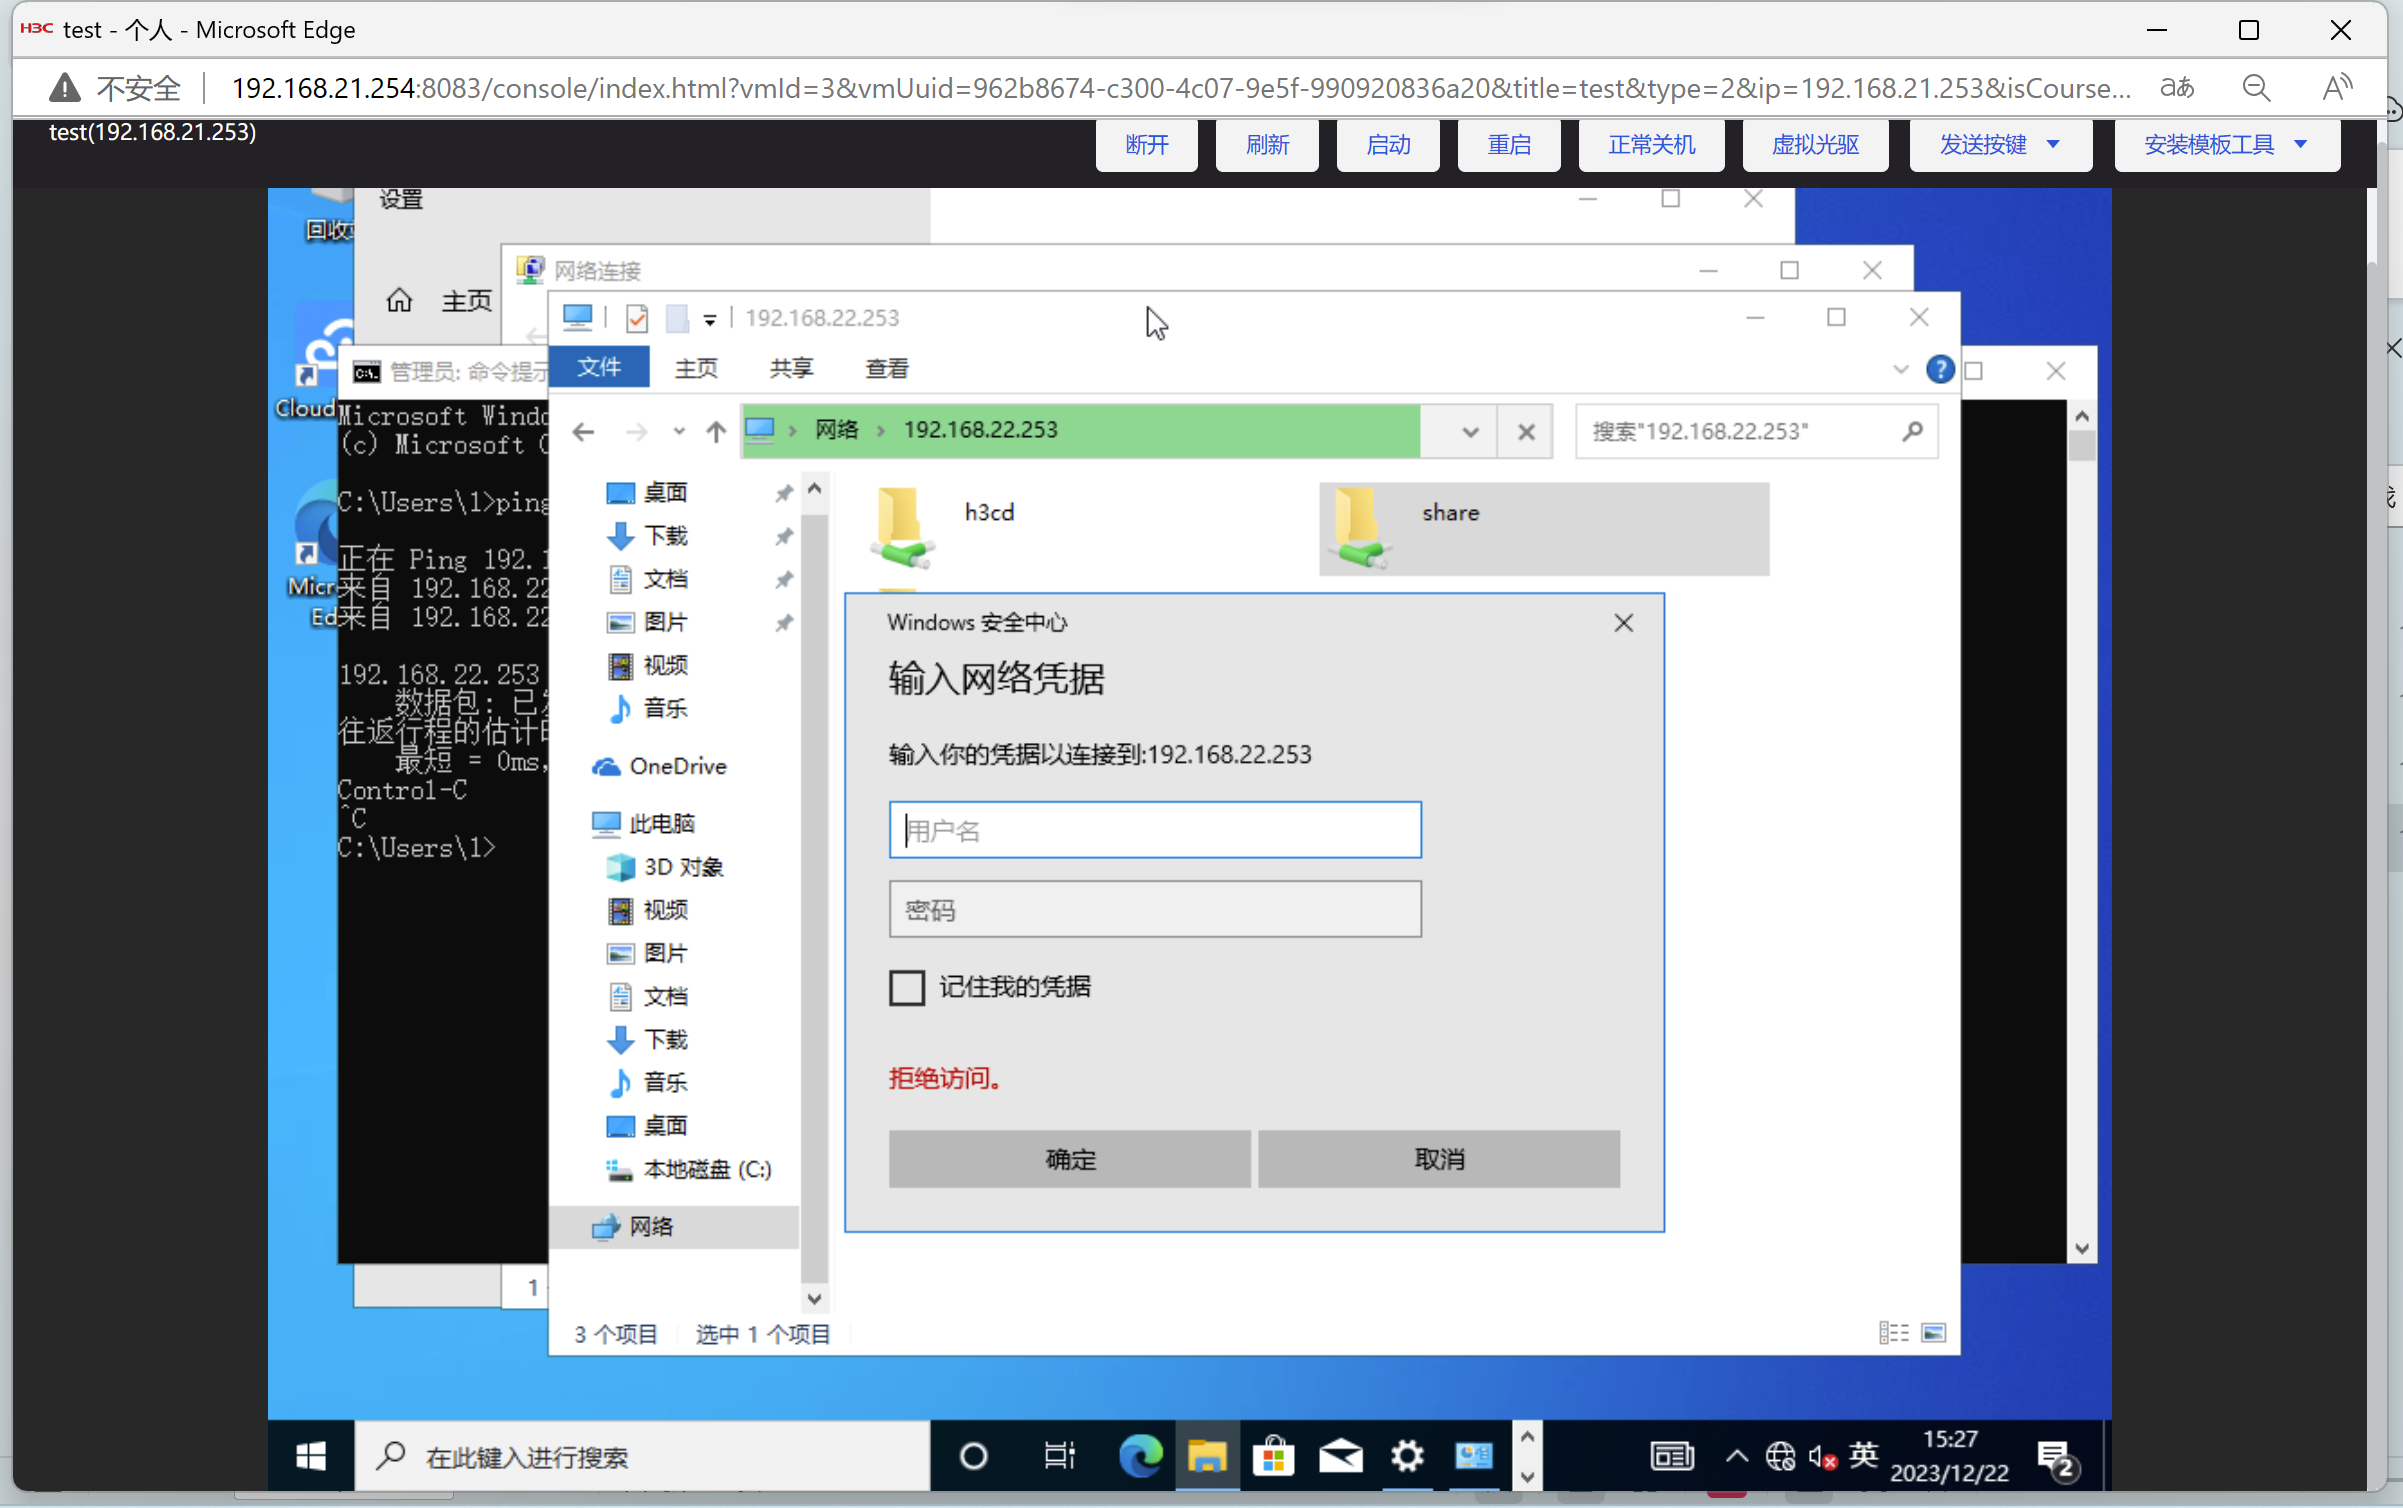Click into the 密码 password field

1154,909
